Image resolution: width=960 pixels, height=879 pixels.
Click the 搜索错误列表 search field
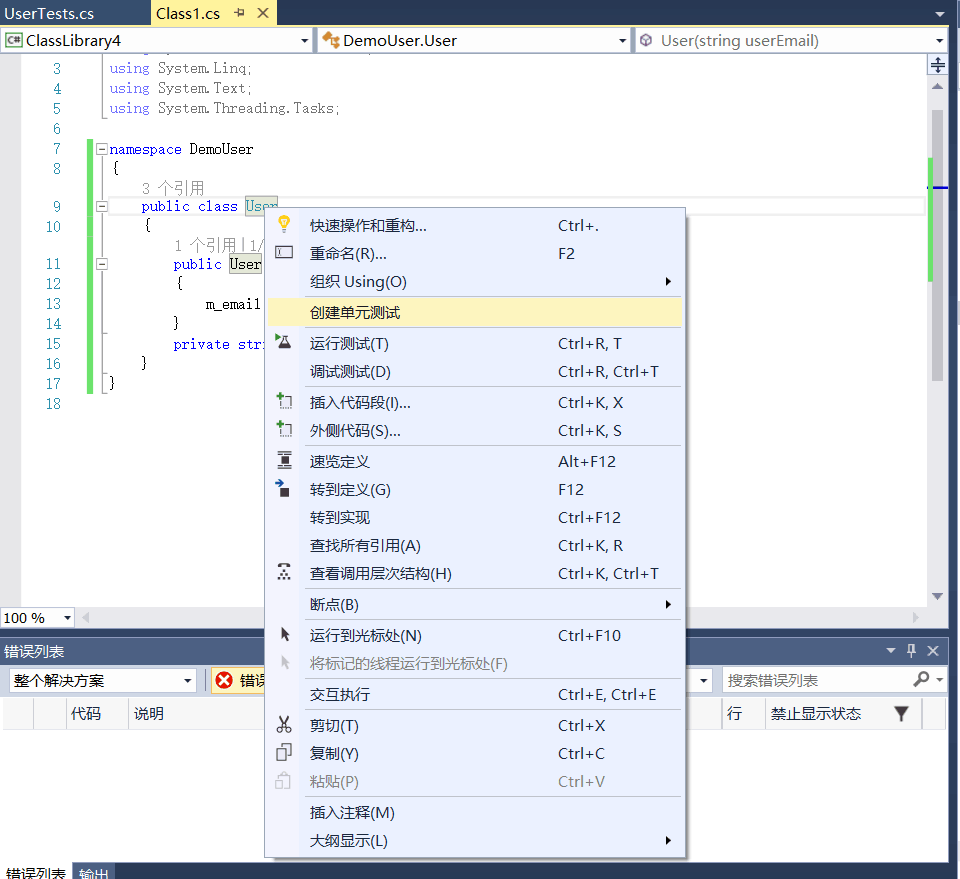pyautogui.click(x=815, y=680)
